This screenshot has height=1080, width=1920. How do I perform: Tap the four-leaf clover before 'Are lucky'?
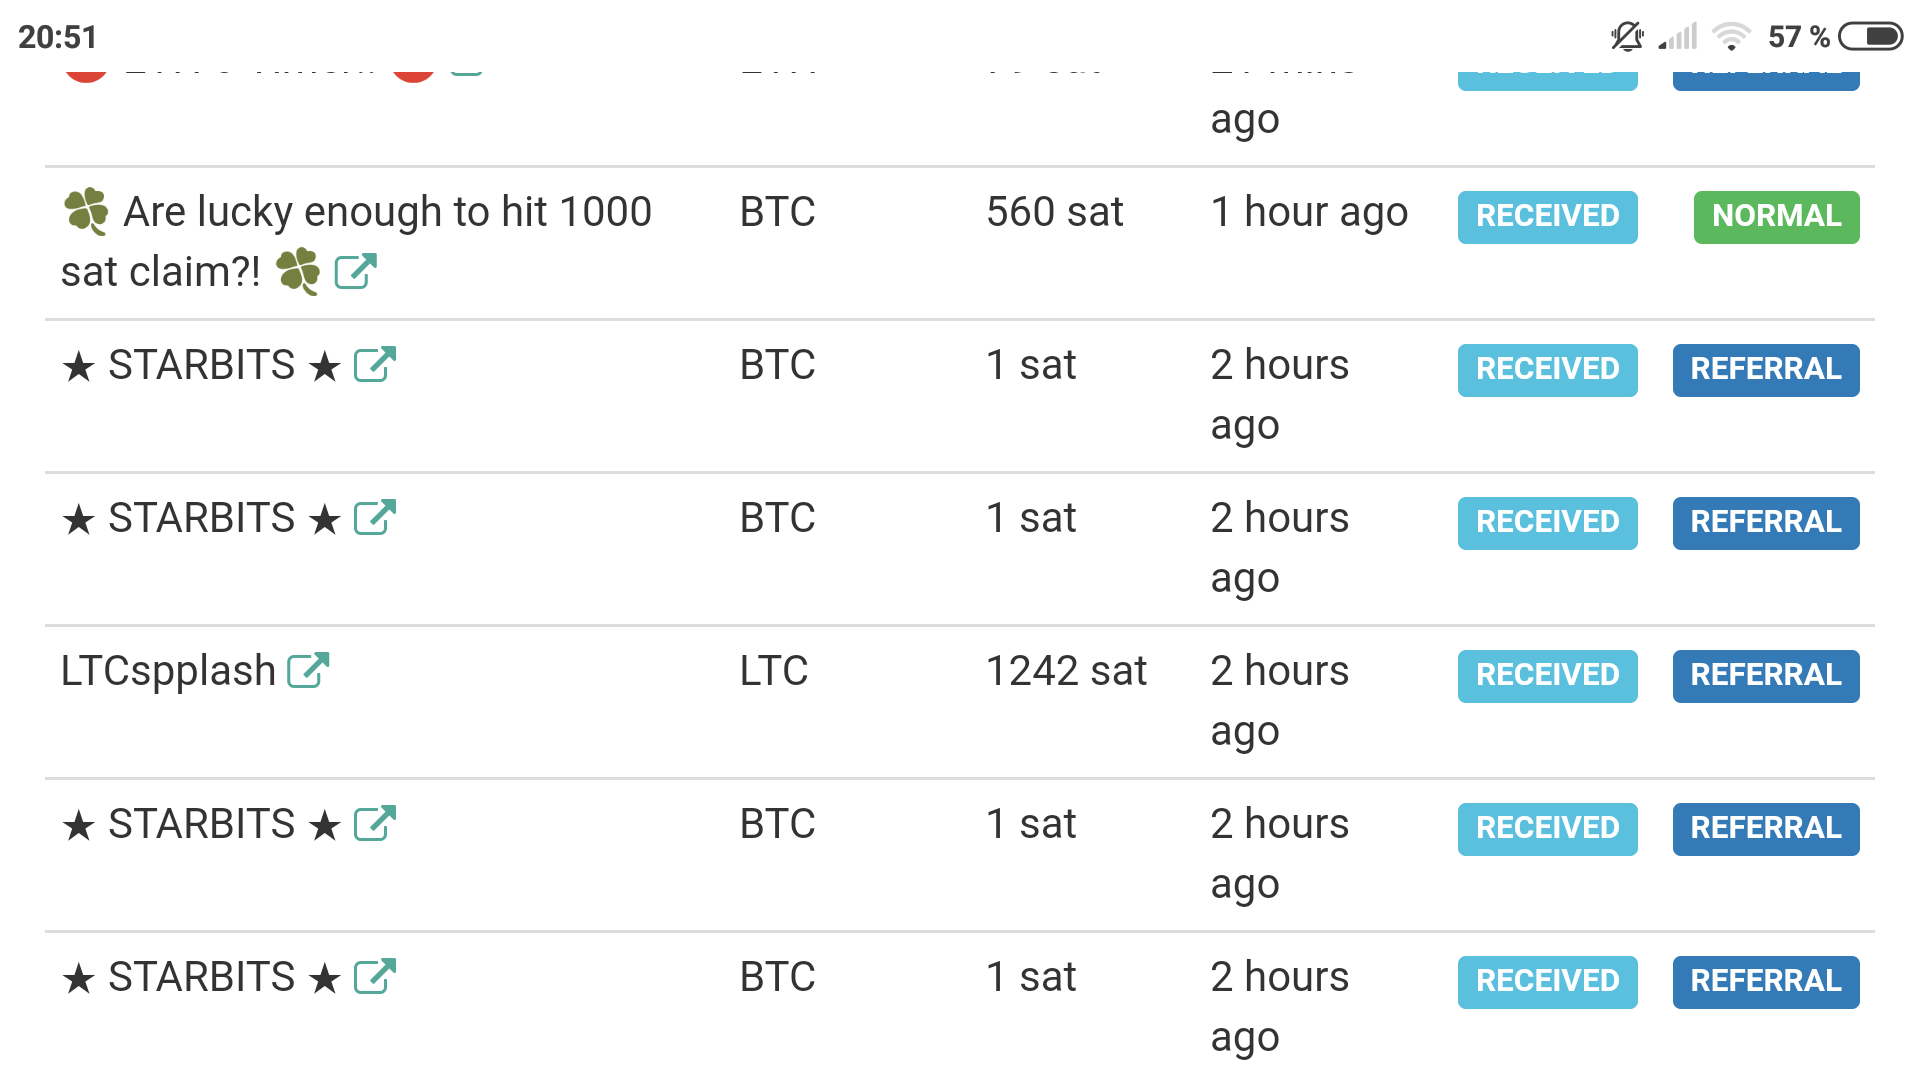[86, 211]
